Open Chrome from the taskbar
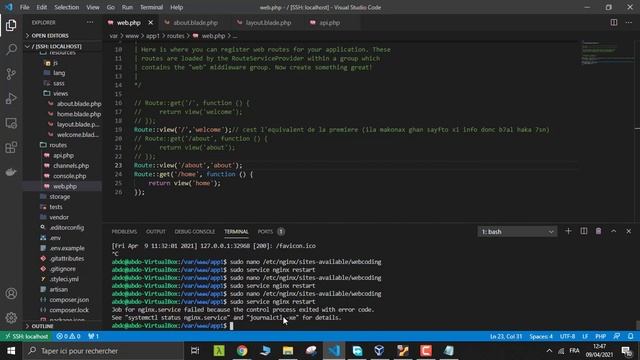The height and width of the screenshot is (360, 640). 242,351
